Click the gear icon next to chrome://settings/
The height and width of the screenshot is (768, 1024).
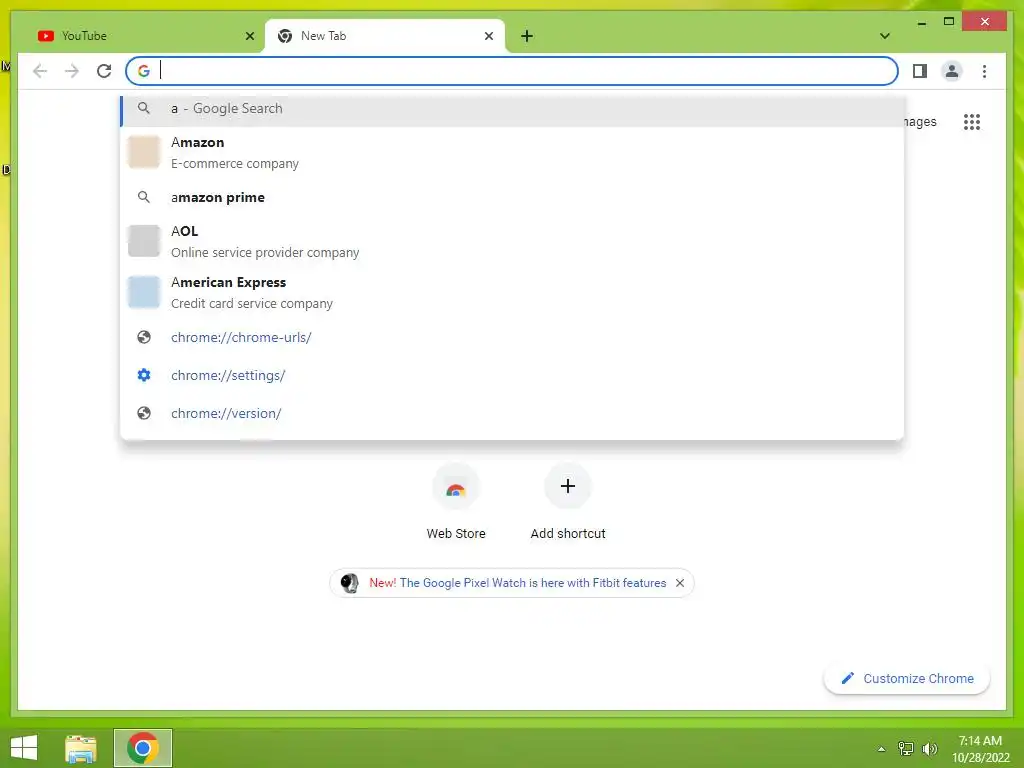coord(144,375)
